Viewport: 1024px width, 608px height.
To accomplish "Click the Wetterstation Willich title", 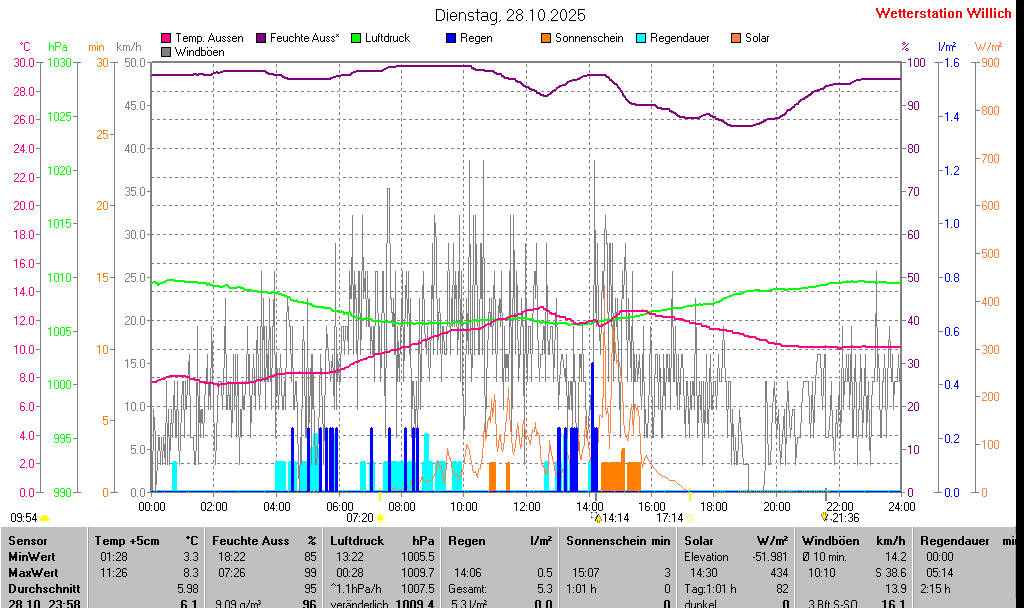I will pyautogui.click(x=943, y=14).
